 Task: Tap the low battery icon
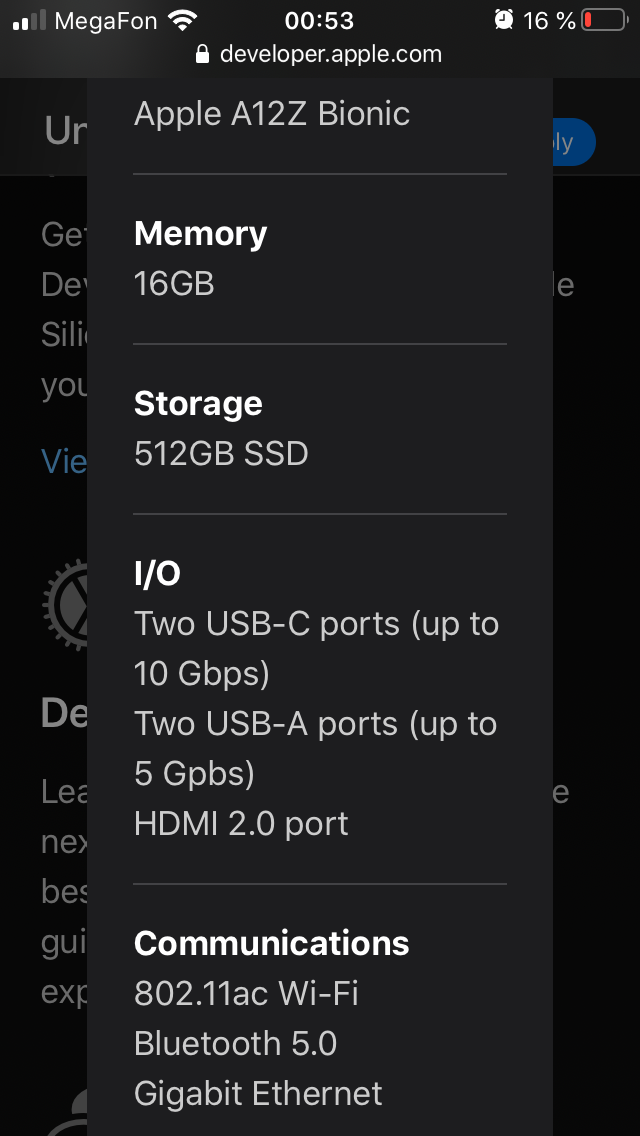click(x=603, y=20)
